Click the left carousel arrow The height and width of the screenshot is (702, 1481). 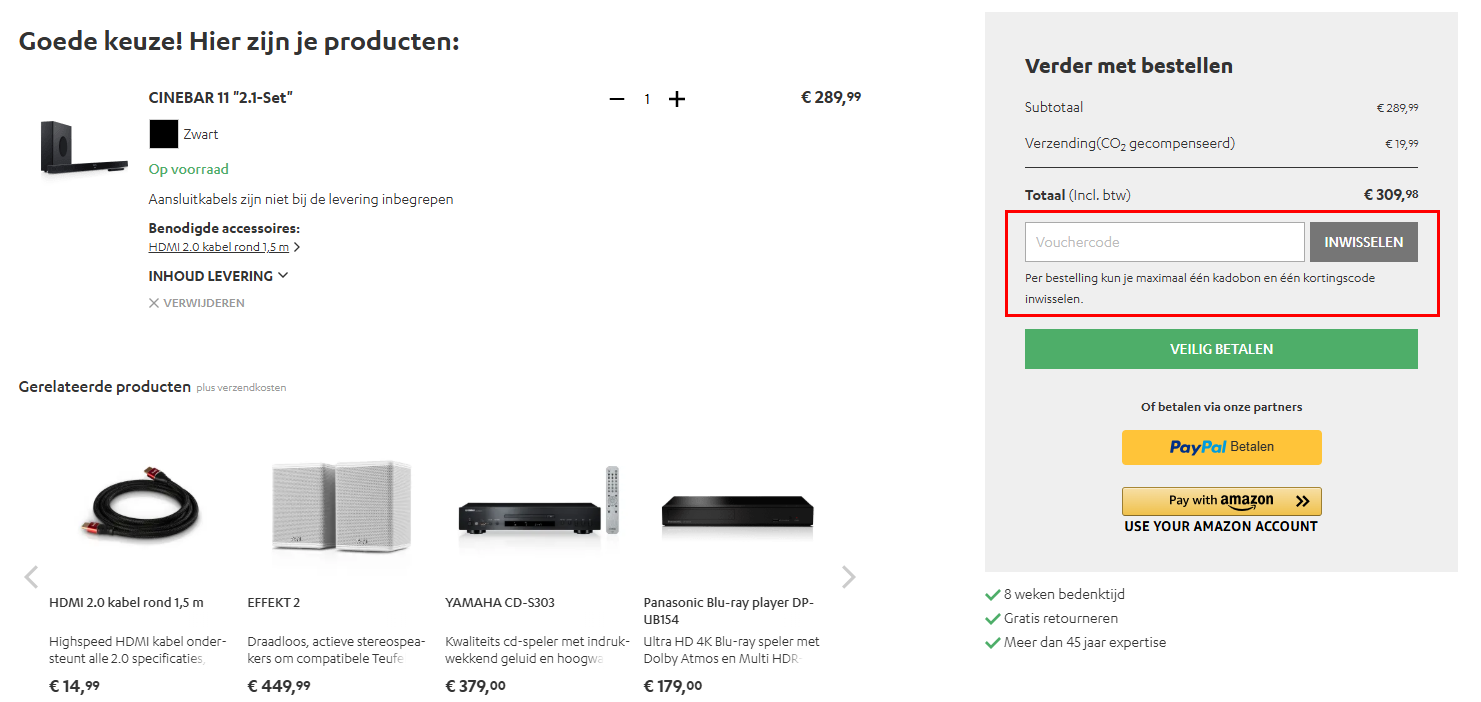click(31, 576)
